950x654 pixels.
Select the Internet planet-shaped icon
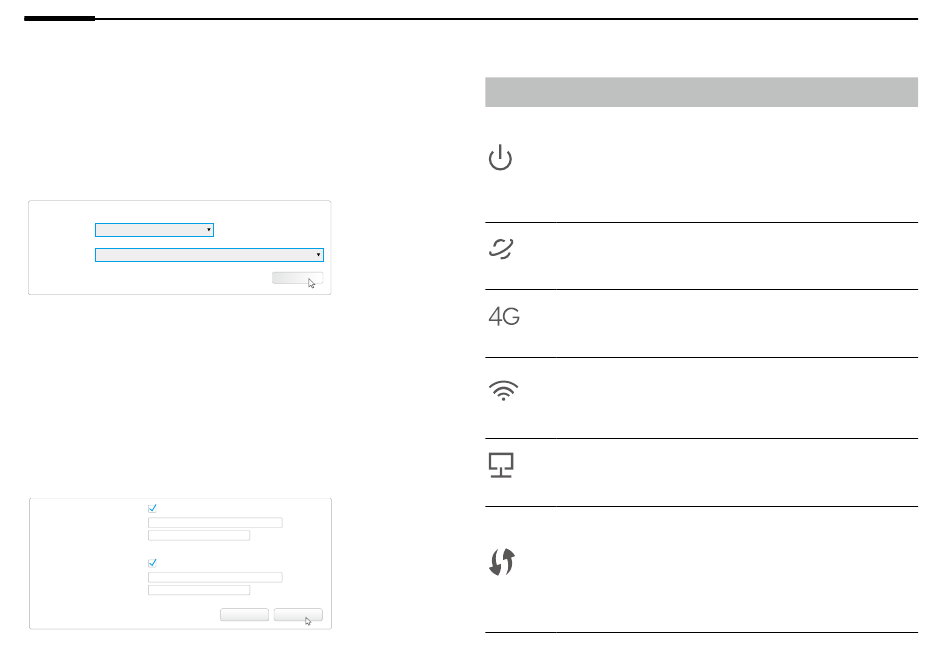[x=501, y=249]
